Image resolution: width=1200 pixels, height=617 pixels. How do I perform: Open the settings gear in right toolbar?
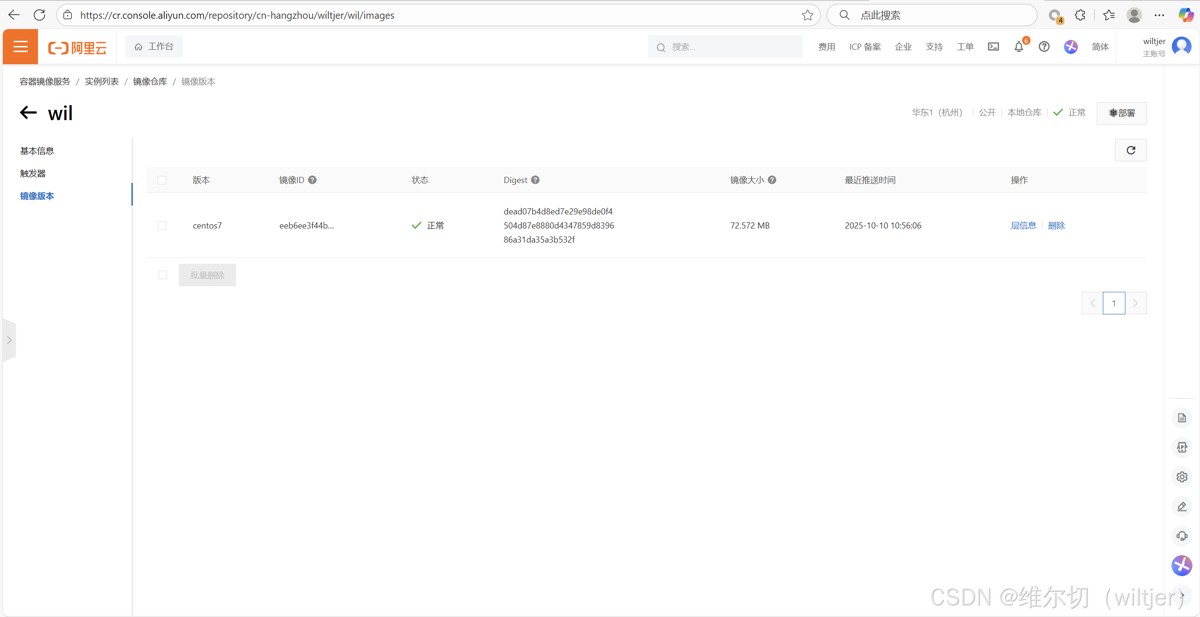click(x=1182, y=477)
